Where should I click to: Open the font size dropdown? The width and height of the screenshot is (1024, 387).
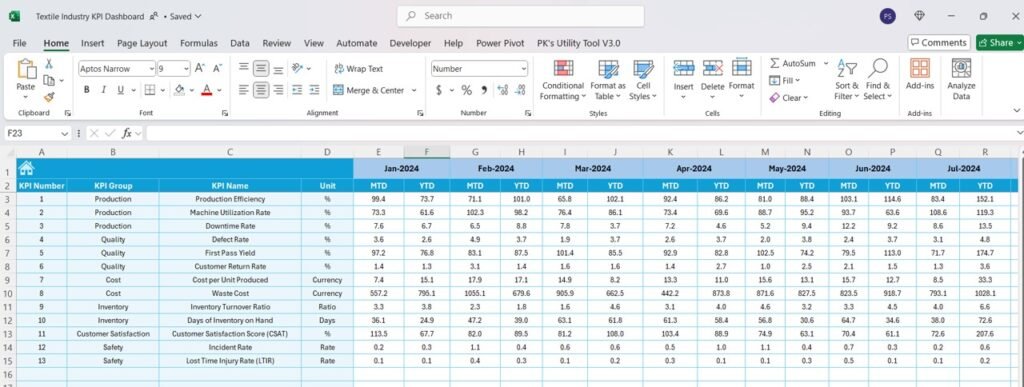point(186,69)
